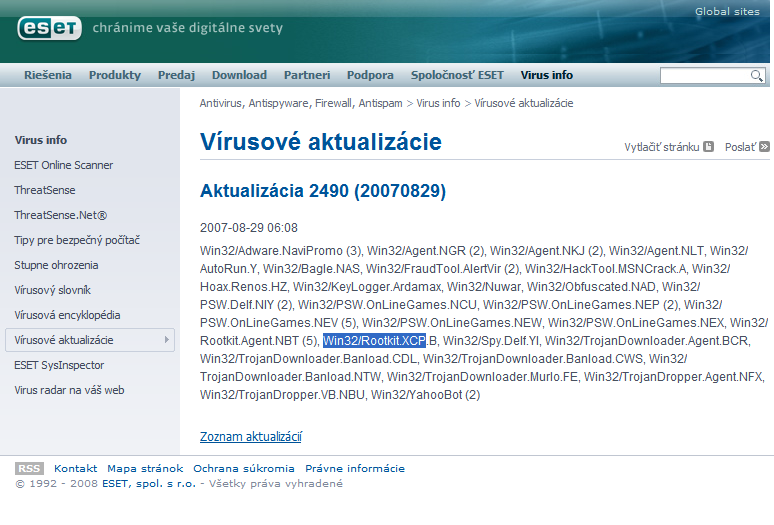Go to the Virus info tab
The image size is (774, 525).
click(x=547, y=75)
